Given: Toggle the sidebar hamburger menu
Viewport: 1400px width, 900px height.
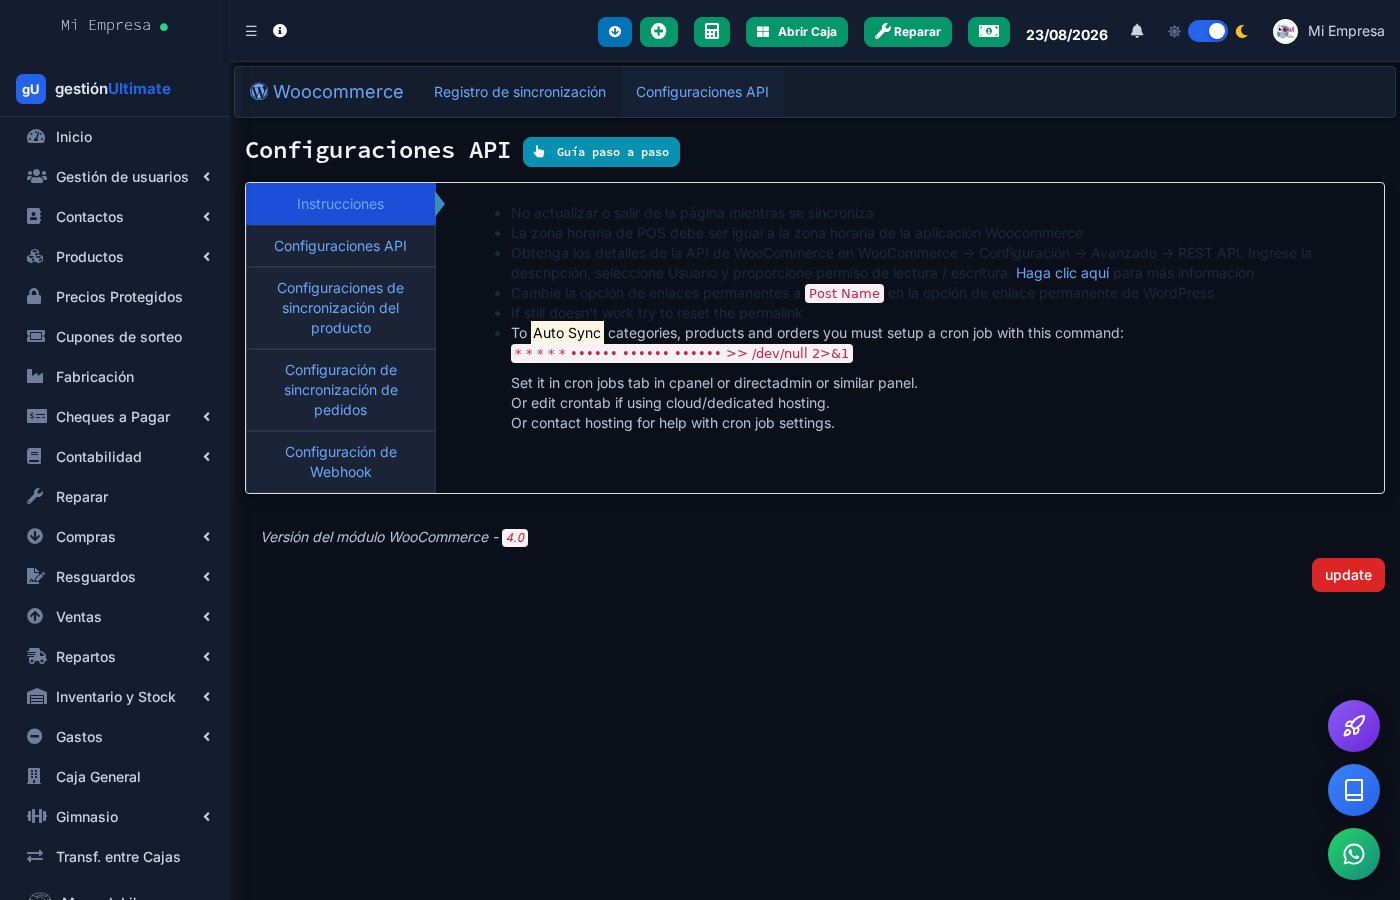Looking at the screenshot, I should pyautogui.click(x=251, y=31).
